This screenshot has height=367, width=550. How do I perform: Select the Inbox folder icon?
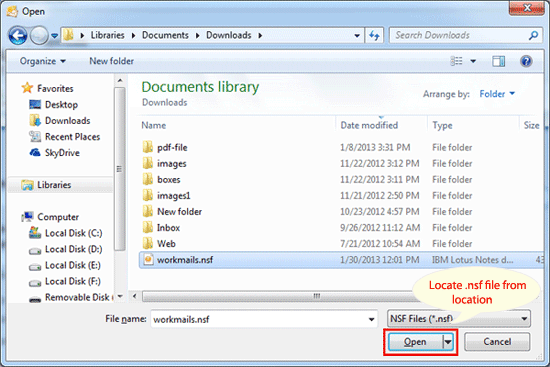(x=148, y=228)
